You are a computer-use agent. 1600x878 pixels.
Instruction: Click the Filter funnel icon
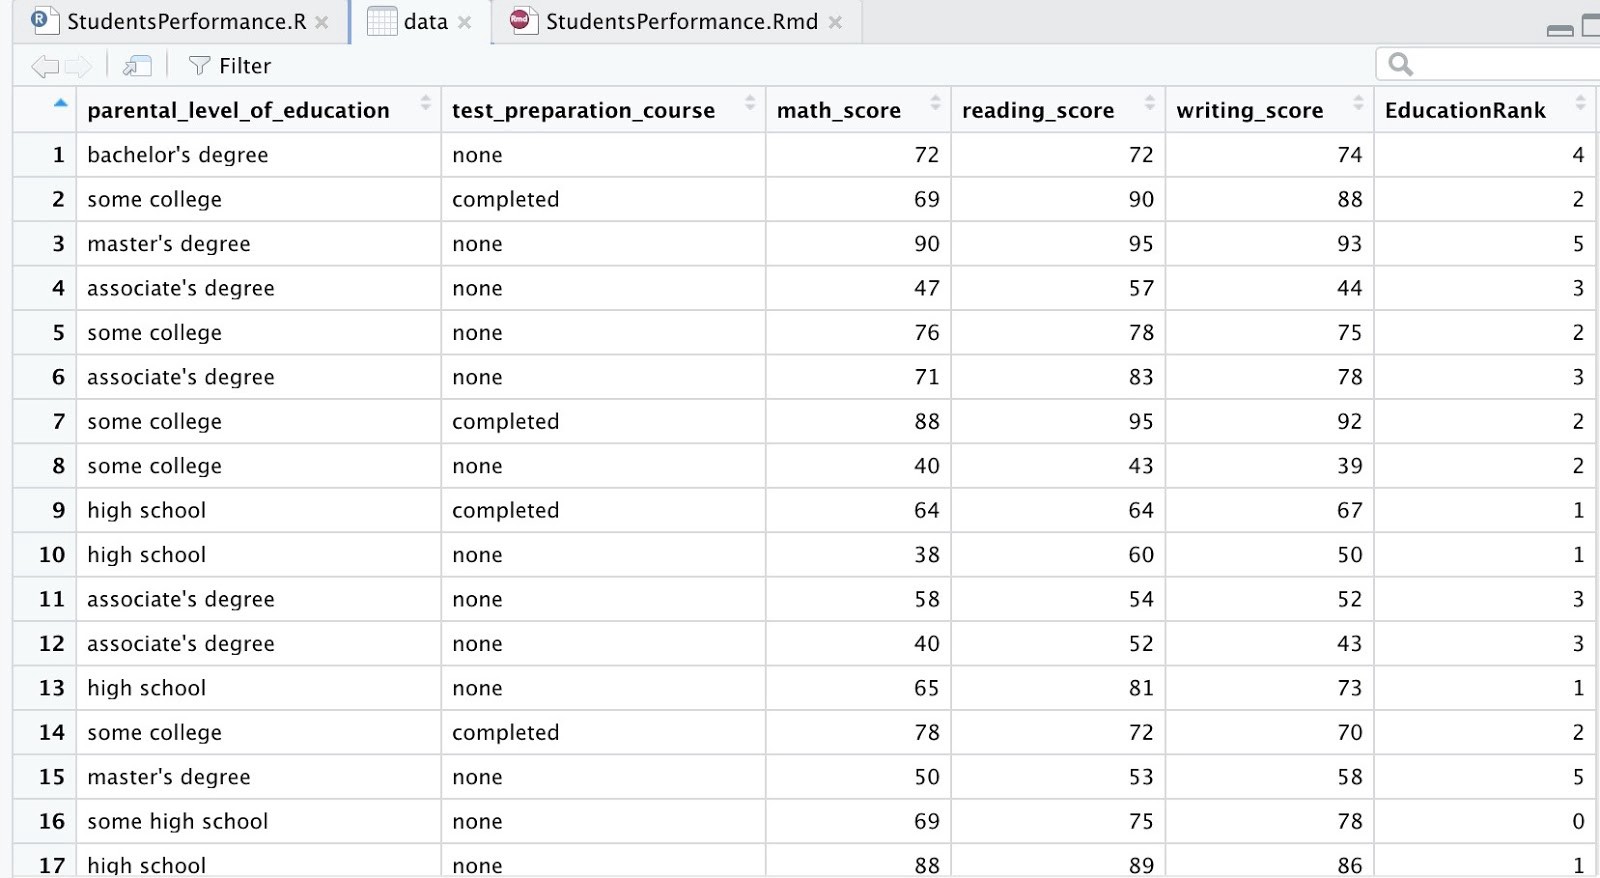[x=199, y=66]
